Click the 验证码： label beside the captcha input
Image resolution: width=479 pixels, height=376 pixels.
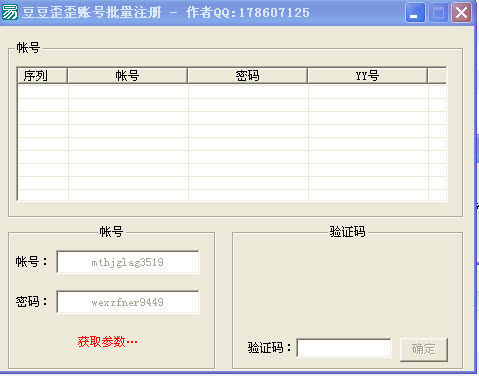[x=269, y=348]
